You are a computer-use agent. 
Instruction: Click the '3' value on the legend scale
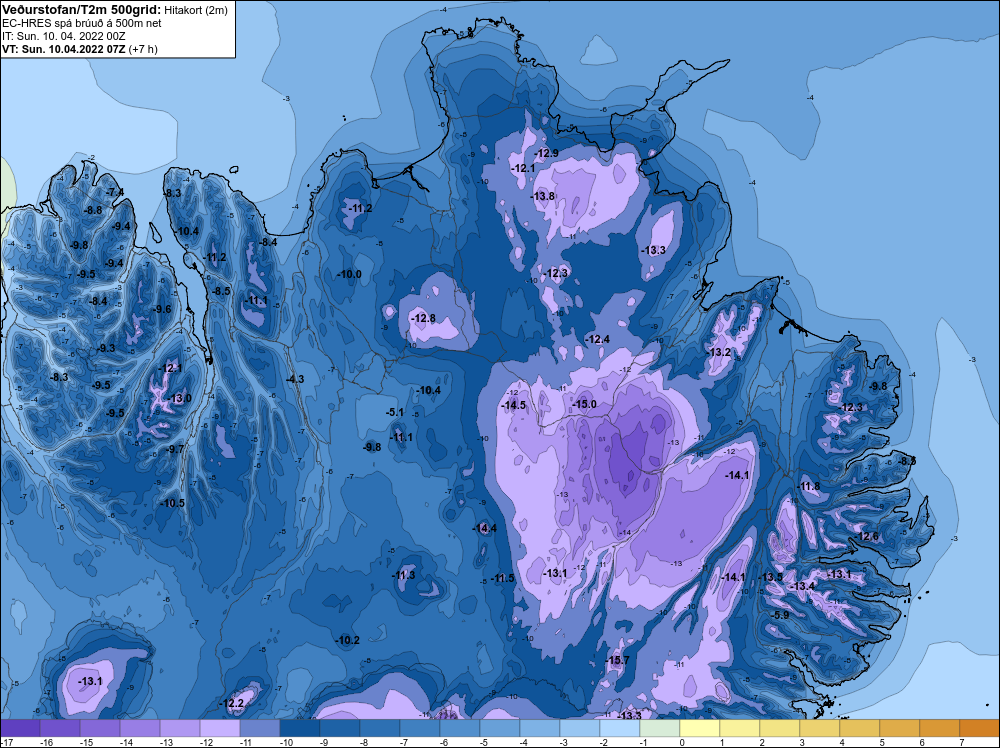[801, 742]
